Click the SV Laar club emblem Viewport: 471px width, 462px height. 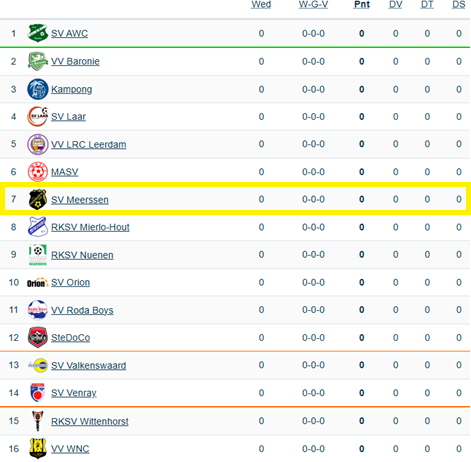tap(38, 117)
